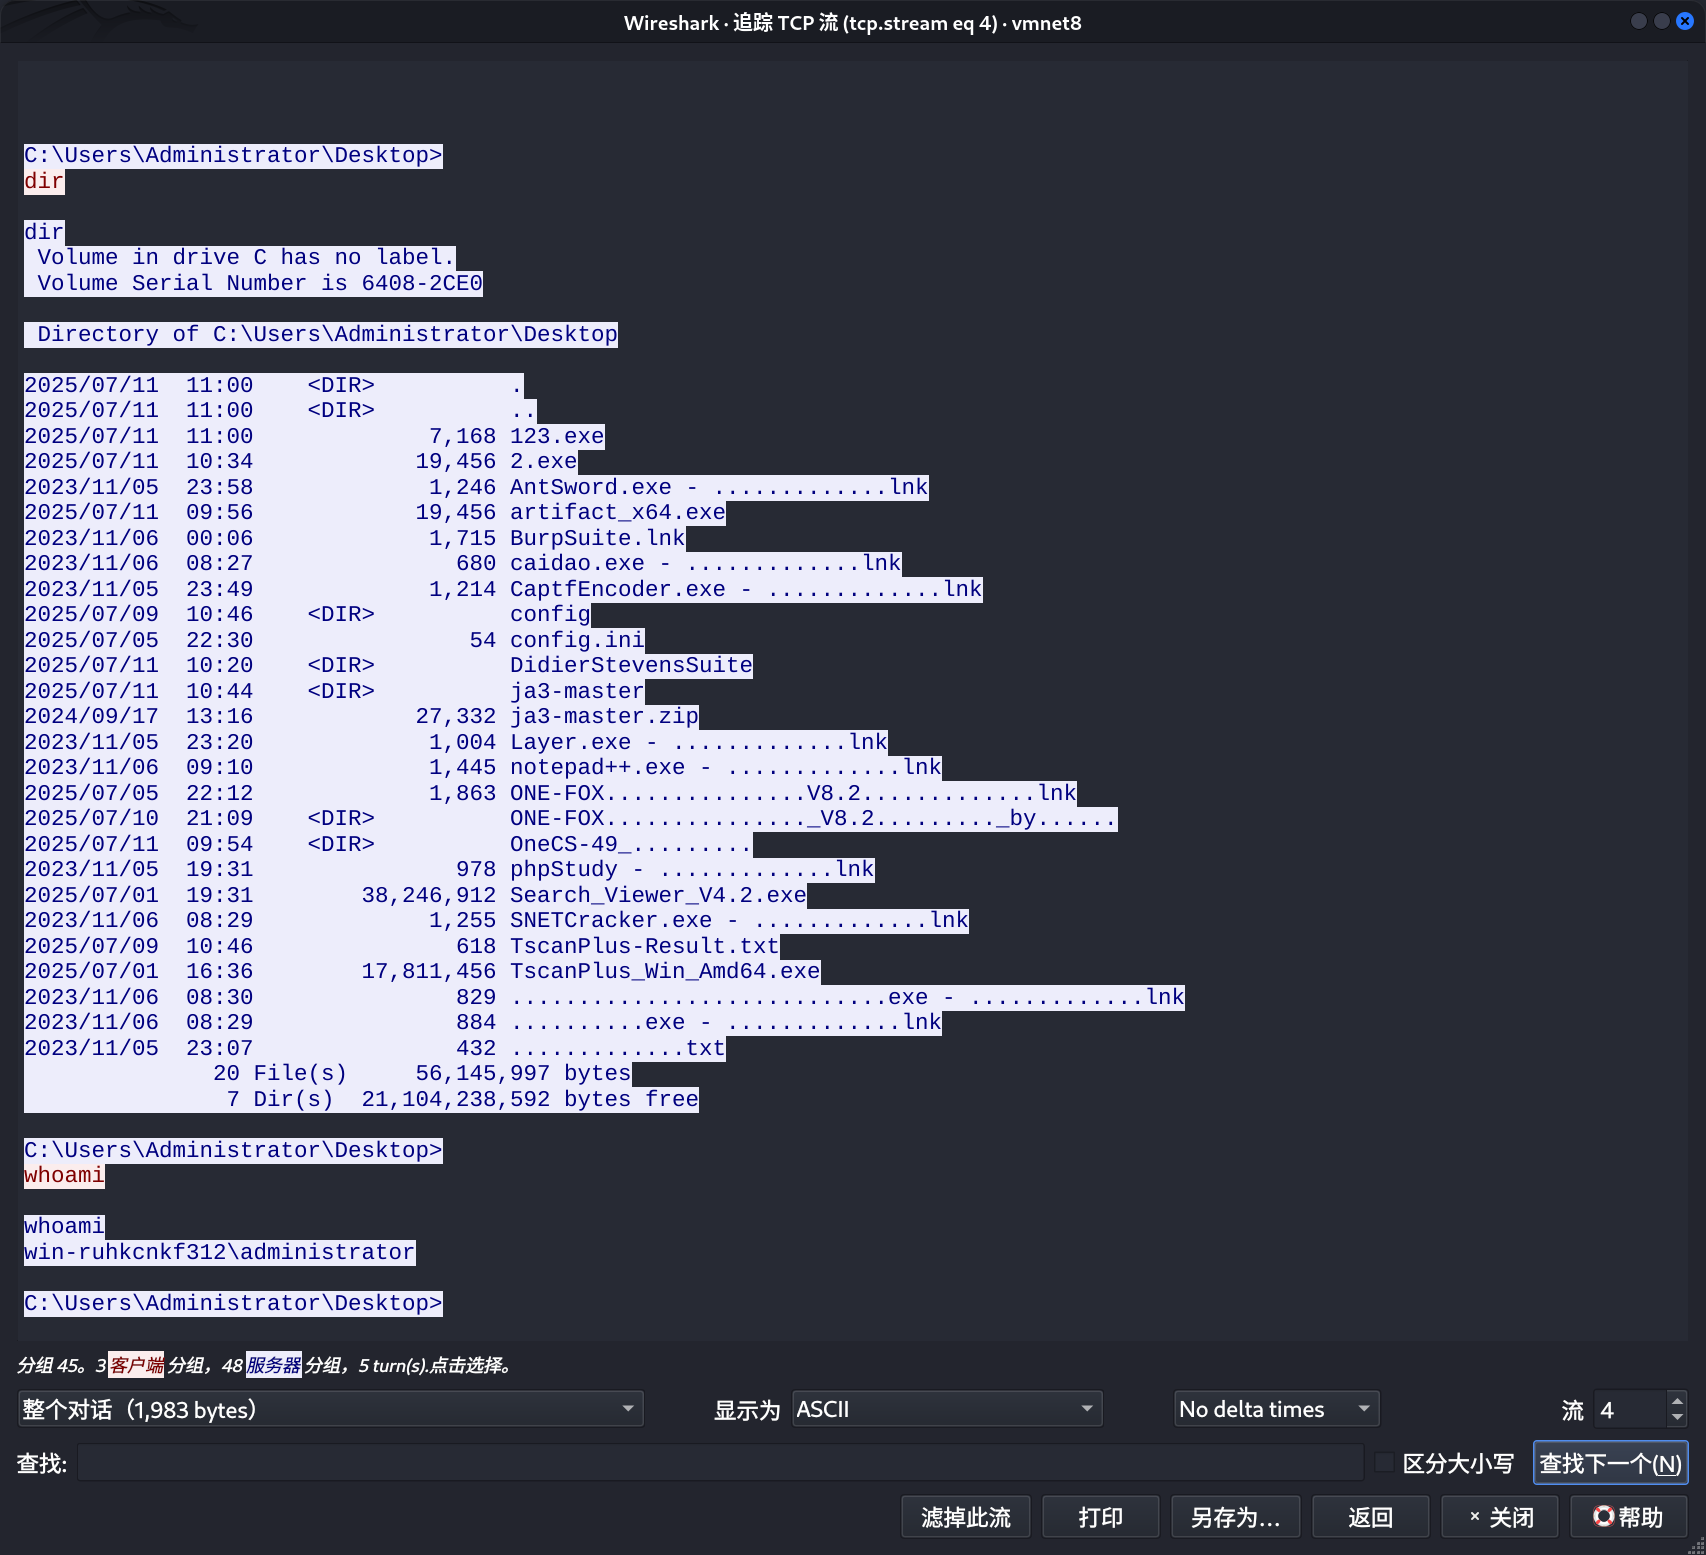Click the red 'dir' client command
1706x1555 pixels.
44,181
